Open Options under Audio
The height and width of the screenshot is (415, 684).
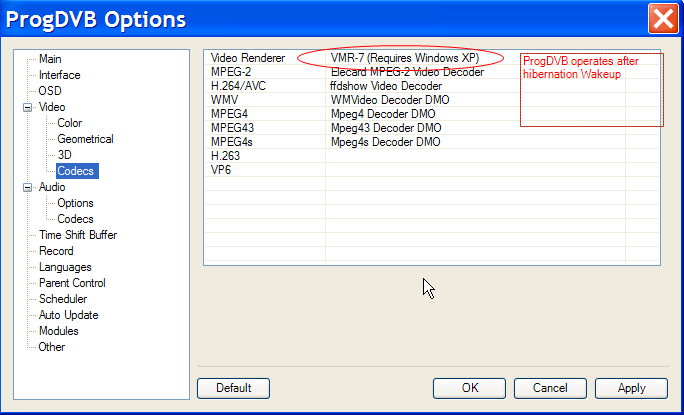tap(75, 203)
